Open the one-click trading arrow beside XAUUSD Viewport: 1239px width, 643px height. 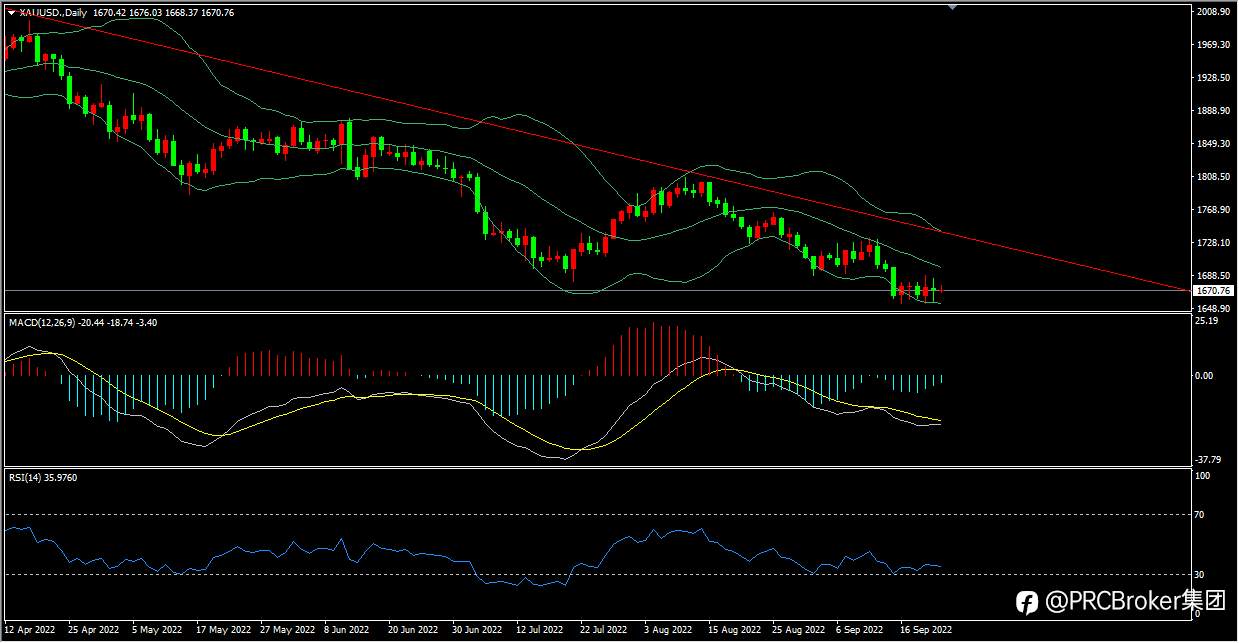click(x=11, y=13)
